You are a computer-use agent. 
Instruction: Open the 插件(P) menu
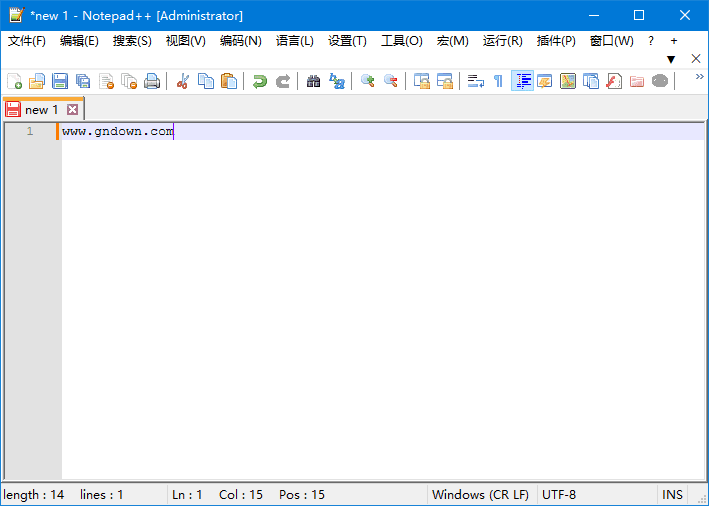point(556,41)
